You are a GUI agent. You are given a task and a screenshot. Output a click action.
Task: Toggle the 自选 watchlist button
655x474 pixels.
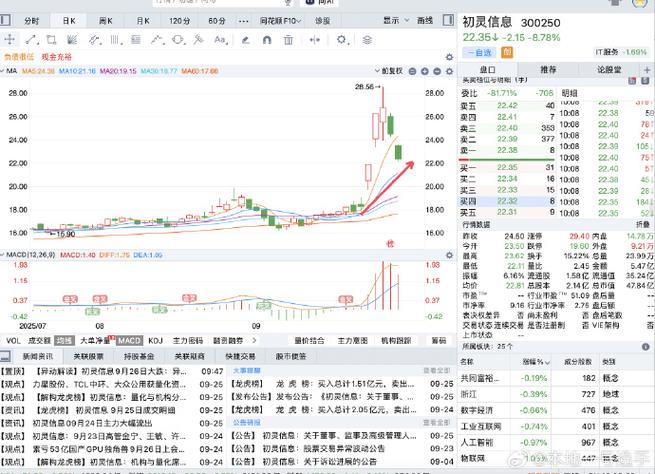tap(479, 52)
